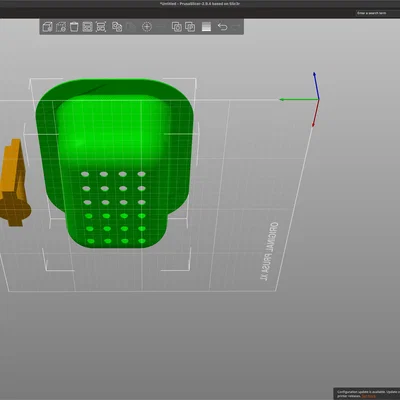Click the Arrange selection icon

coord(101,27)
